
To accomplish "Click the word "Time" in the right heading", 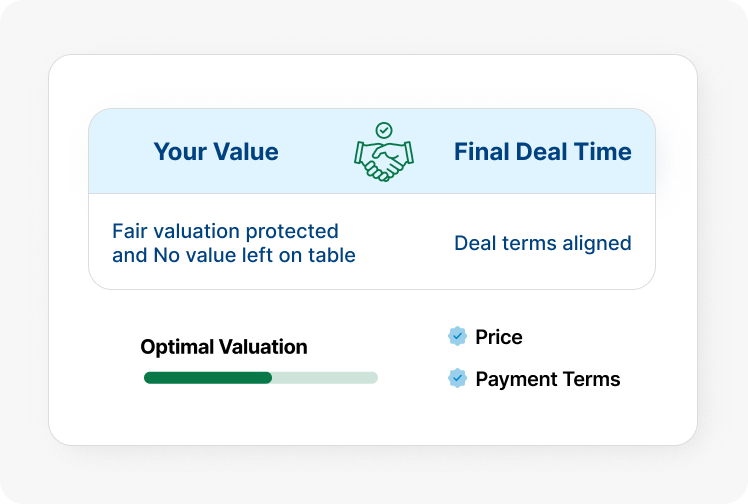I will coord(604,152).
